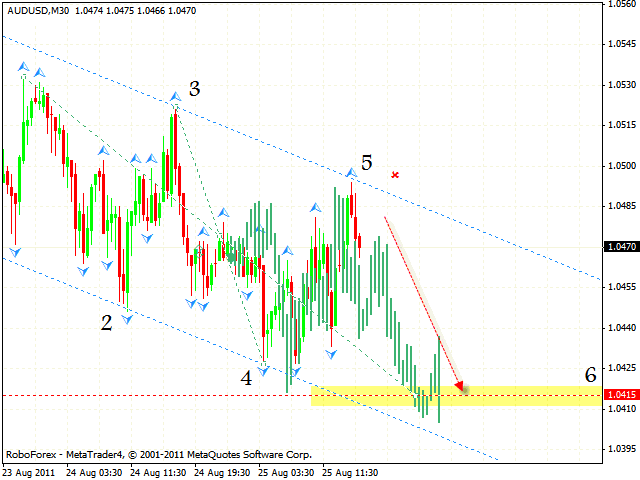Image resolution: width=640 pixels, height=480 pixels.
Task: Select the 1.0545 price axis label
Action: click(x=622, y=44)
